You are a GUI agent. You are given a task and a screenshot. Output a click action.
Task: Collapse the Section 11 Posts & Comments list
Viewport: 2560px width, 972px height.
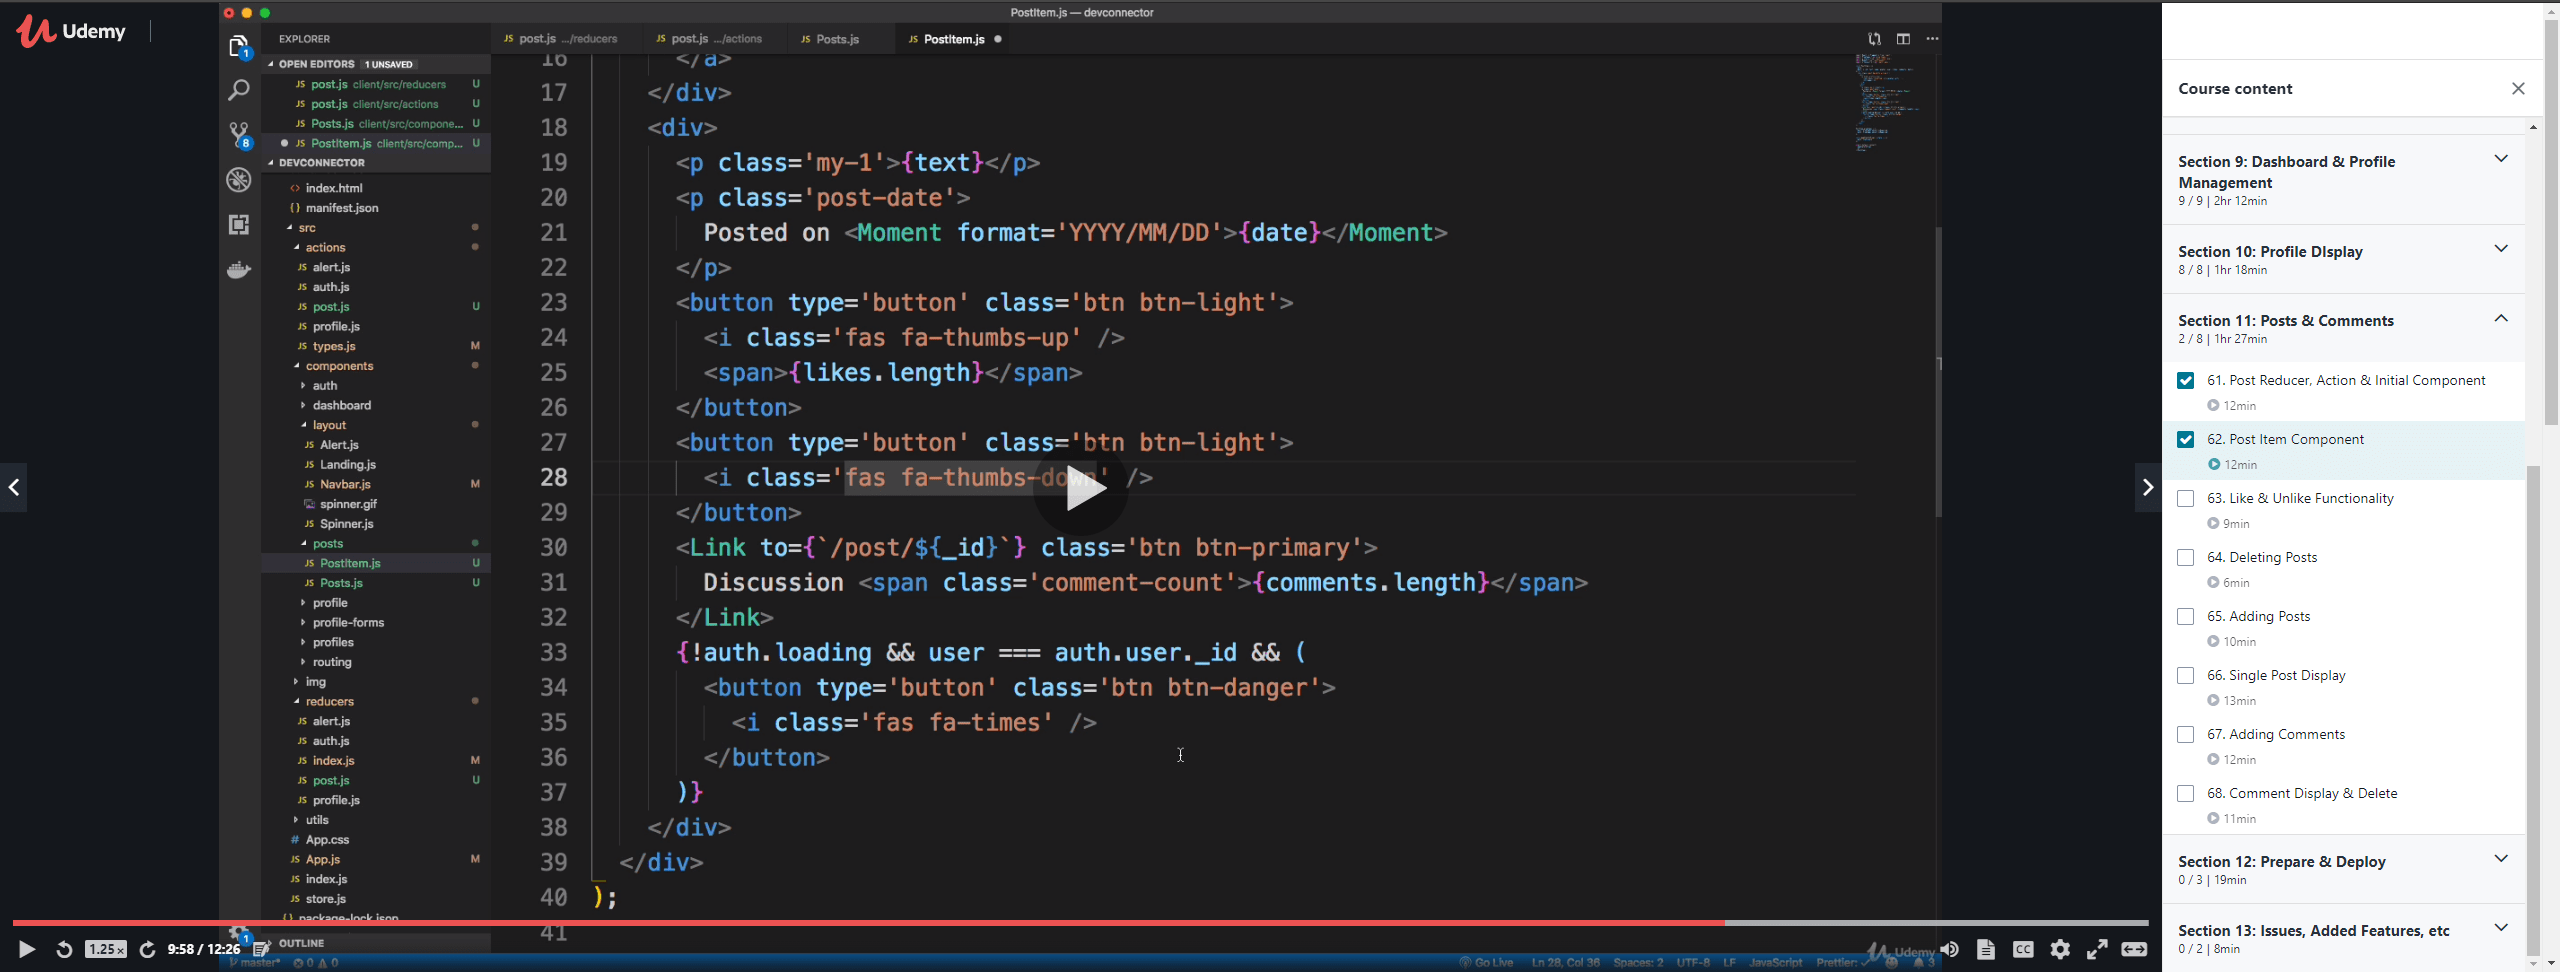pyautogui.click(x=2501, y=317)
